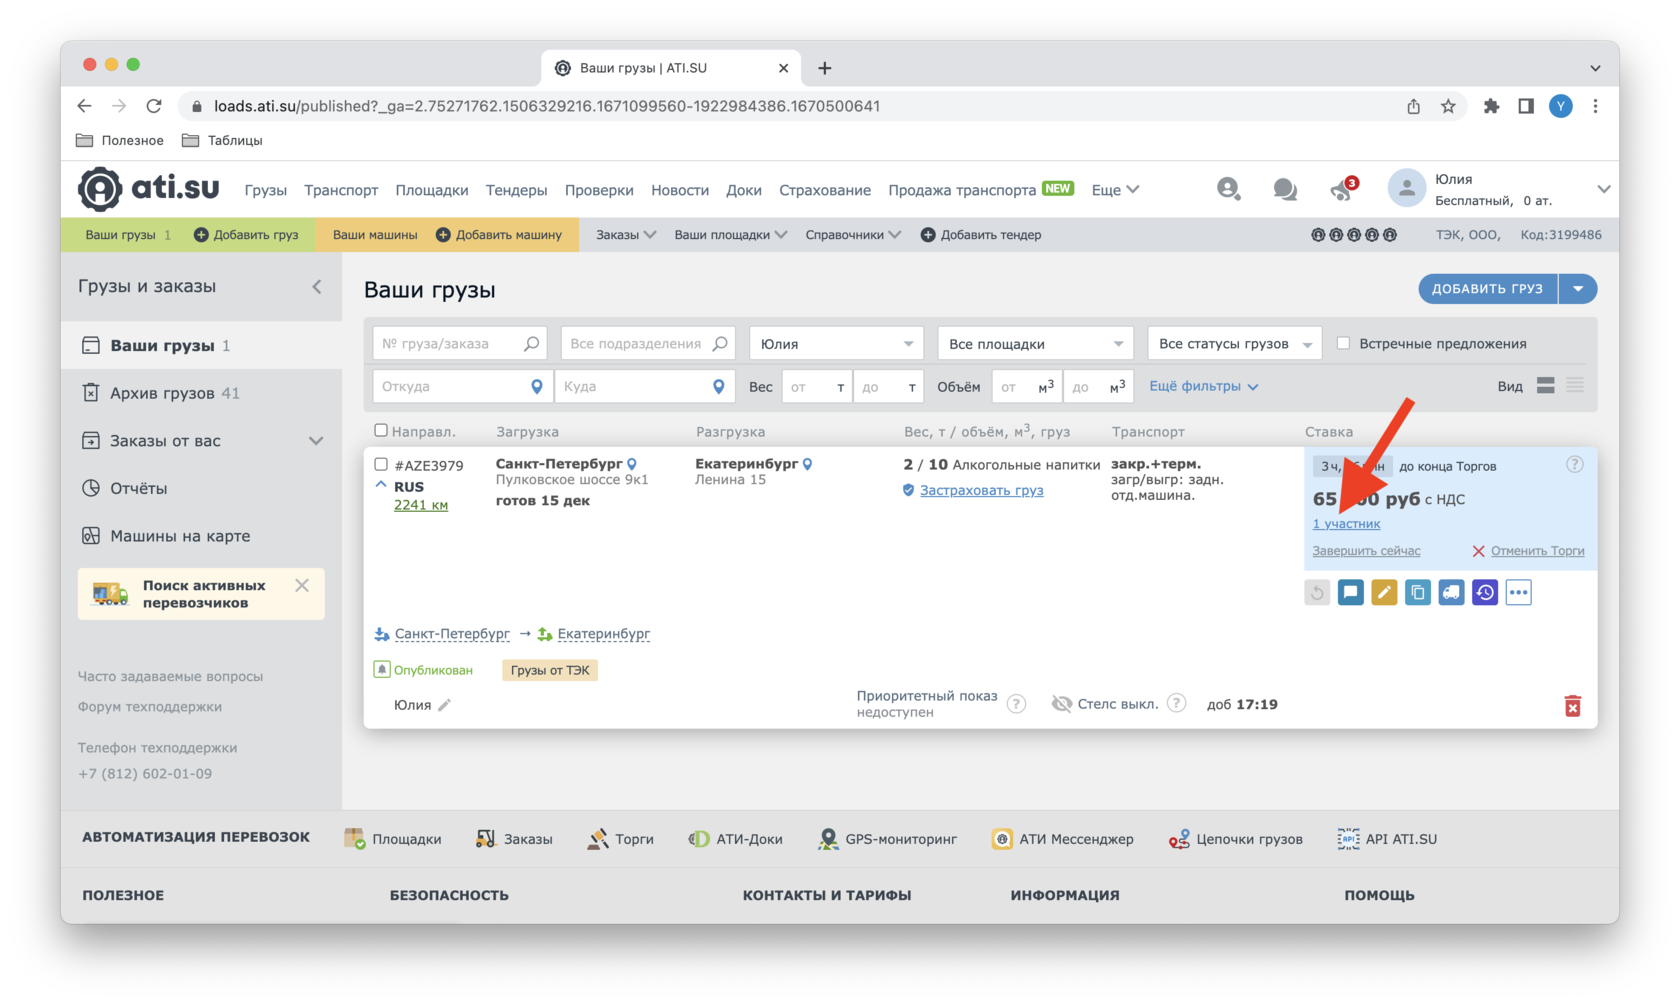
Task: Click the Застраховать груз link
Action: [x=981, y=490]
